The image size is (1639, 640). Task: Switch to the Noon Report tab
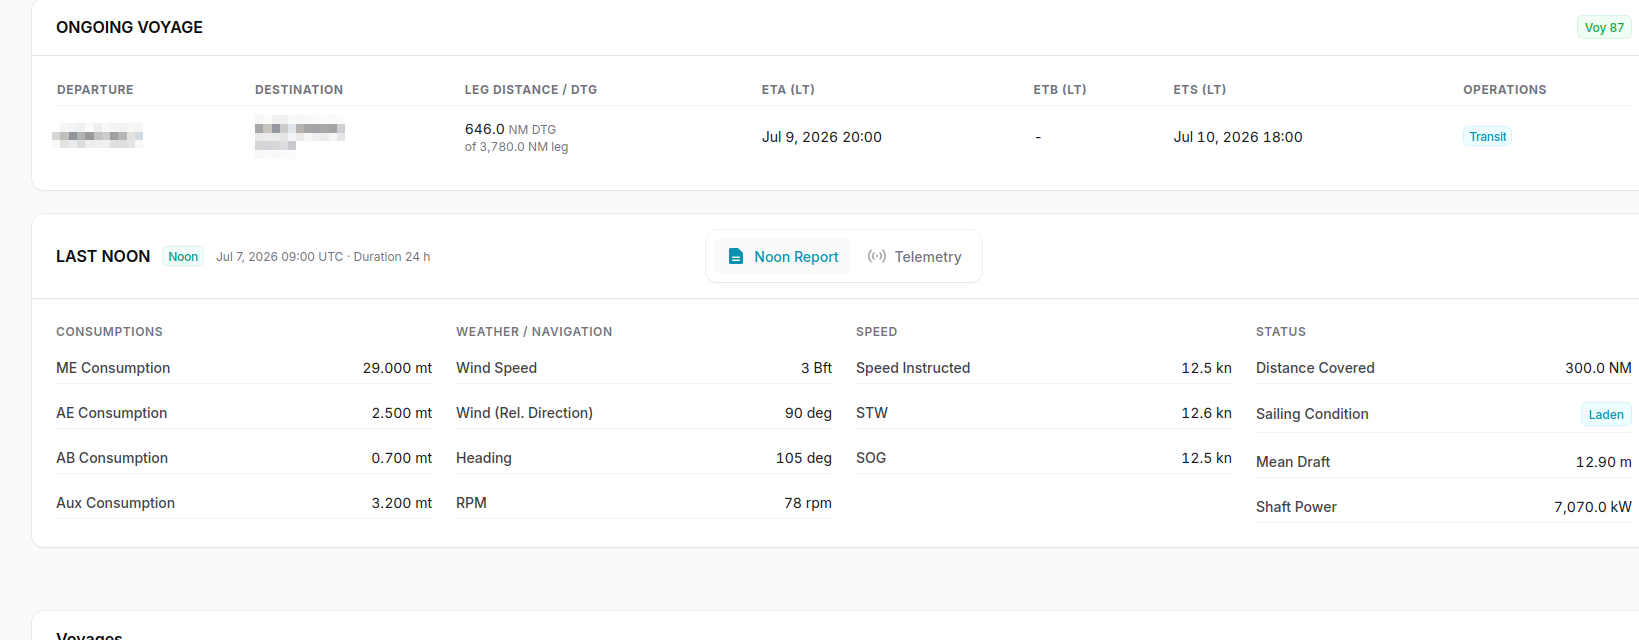[783, 257]
